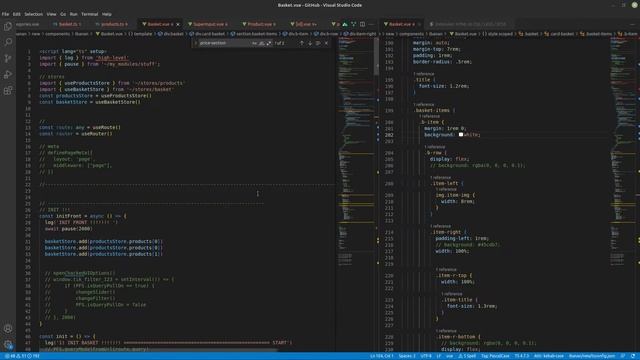Switch to the Supermaut.vue tab
640x360 pixels.
click(x=209, y=24)
